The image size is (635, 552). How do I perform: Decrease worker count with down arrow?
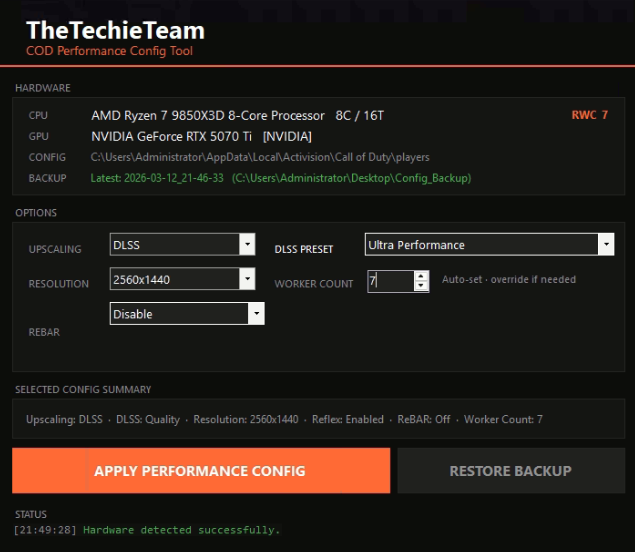421,286
